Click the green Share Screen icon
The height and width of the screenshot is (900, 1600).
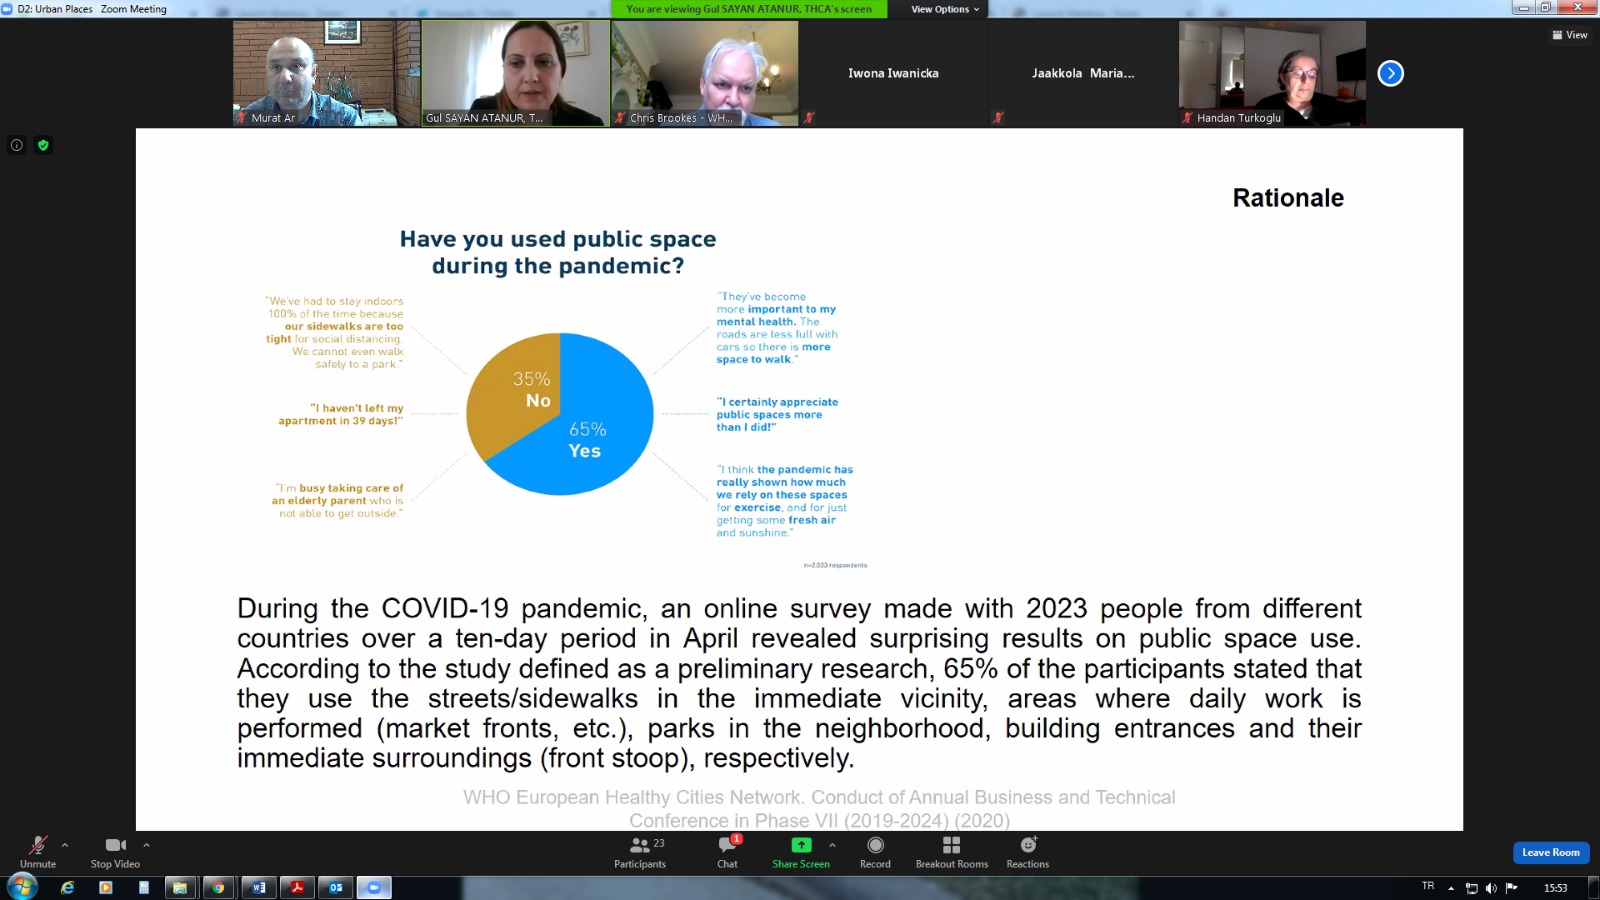click(801, 845)
